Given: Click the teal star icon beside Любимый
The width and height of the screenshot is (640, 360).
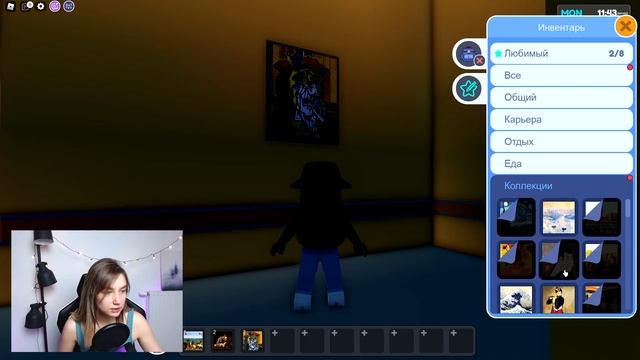Looking at the screenshot, I should [498, 53].
